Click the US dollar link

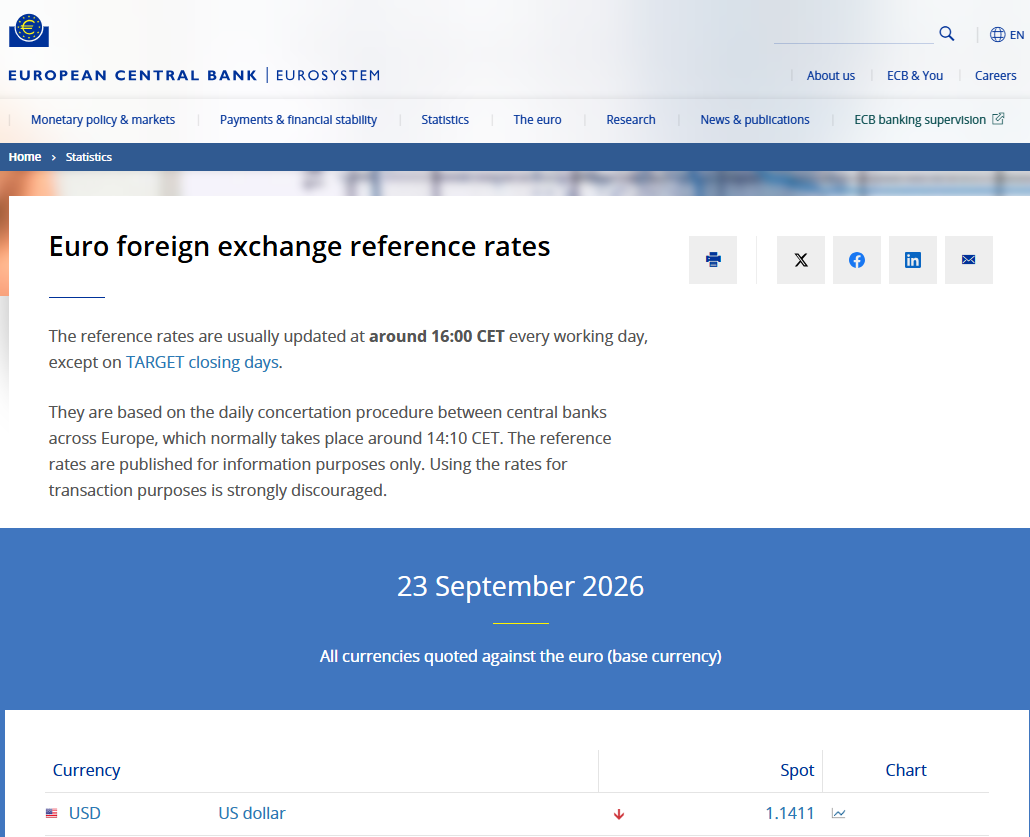point(252,813)
